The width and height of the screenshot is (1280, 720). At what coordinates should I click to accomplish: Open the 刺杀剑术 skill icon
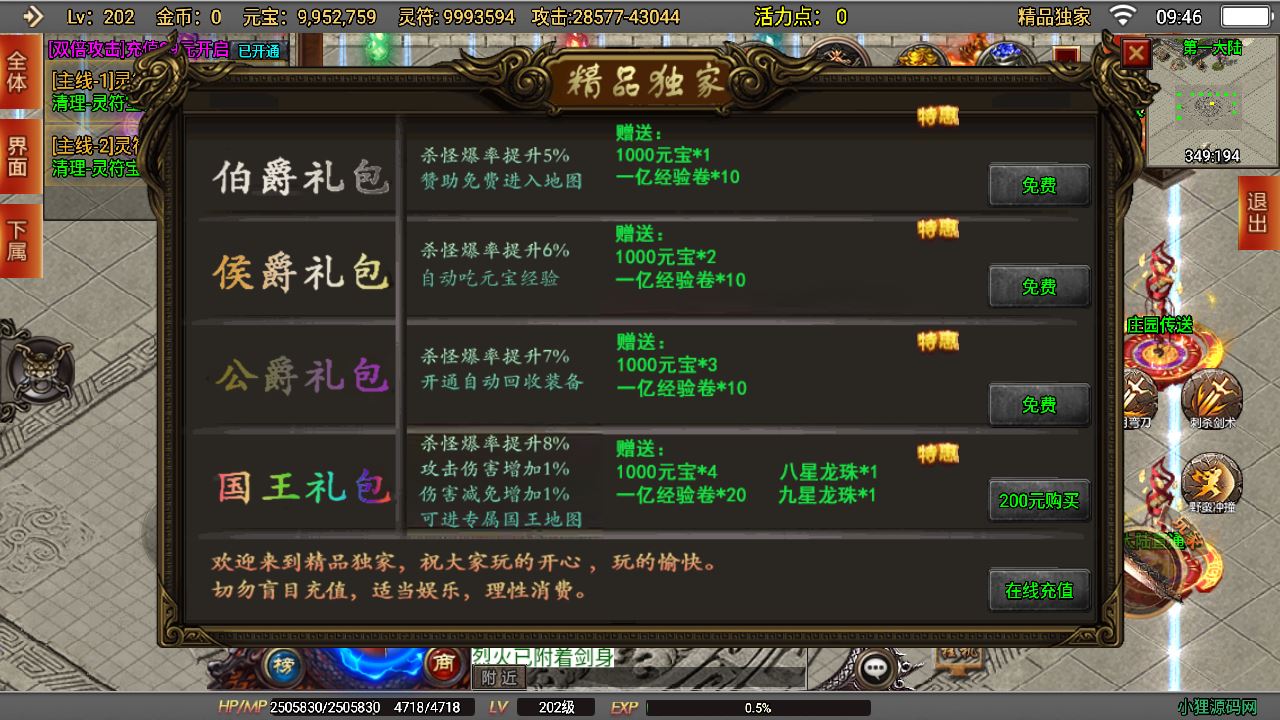[1212, 398]
